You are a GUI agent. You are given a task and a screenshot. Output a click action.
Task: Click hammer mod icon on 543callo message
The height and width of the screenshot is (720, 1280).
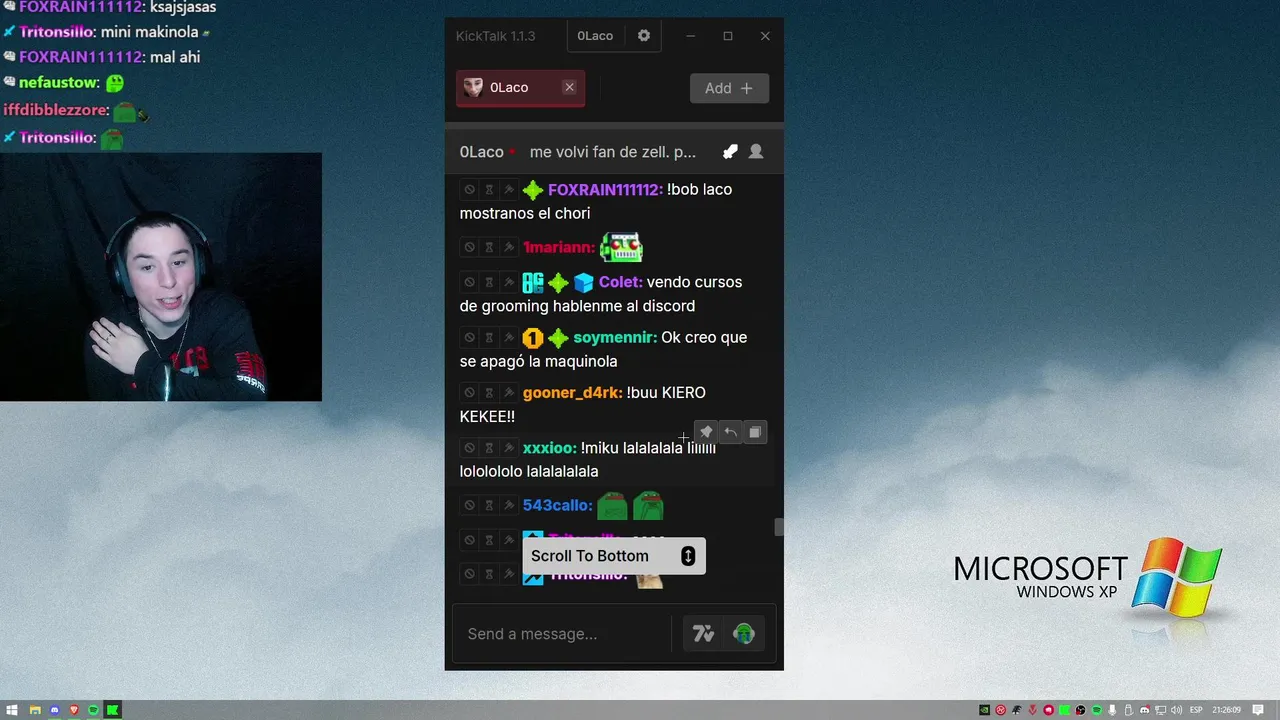(509, 506)
